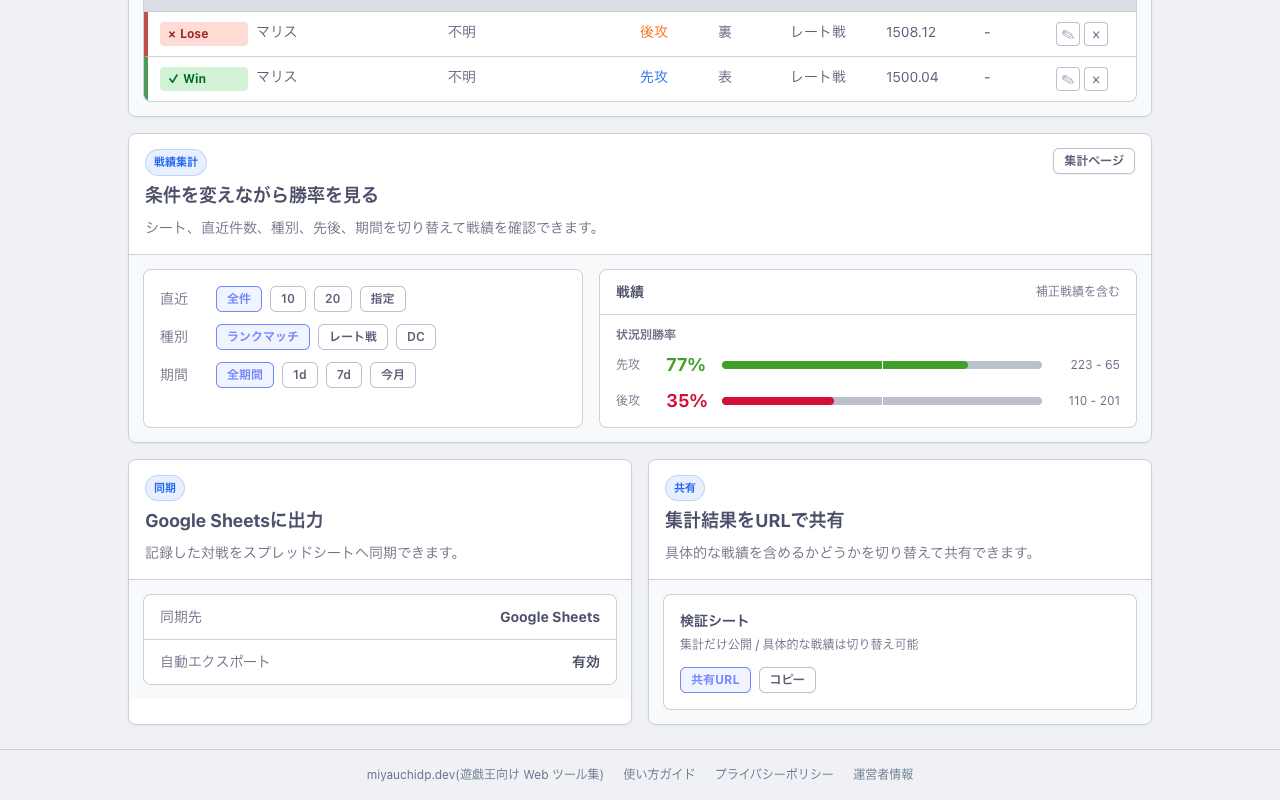
Task: Click the Win result badge
Action: point(204,79)
